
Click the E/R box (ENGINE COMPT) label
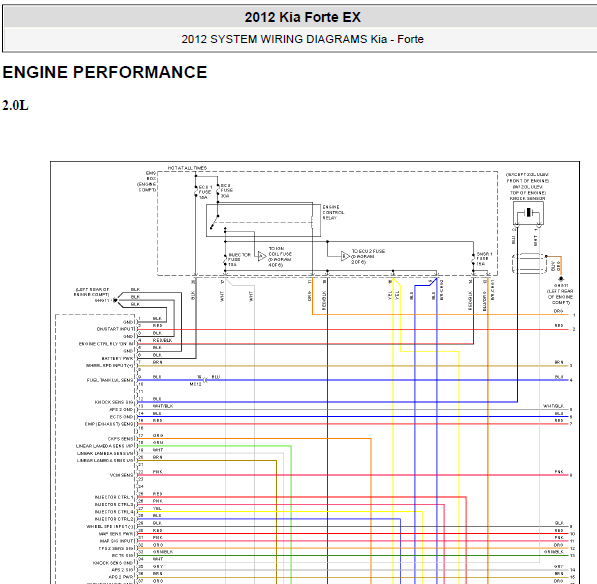(x=147, y=181)
